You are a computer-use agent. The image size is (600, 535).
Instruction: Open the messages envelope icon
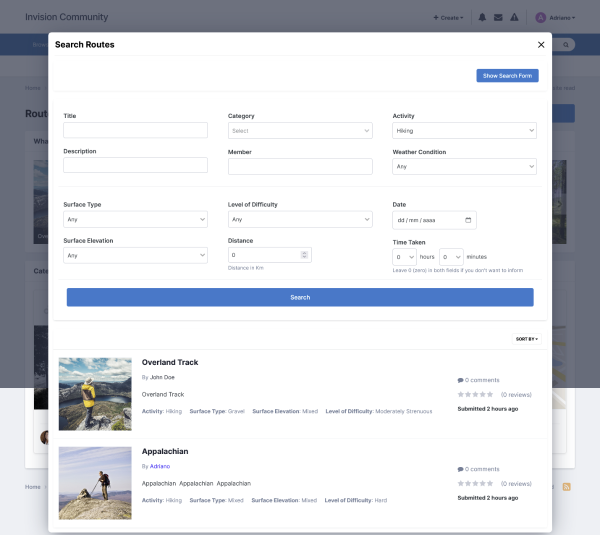[x=498, y=17]
